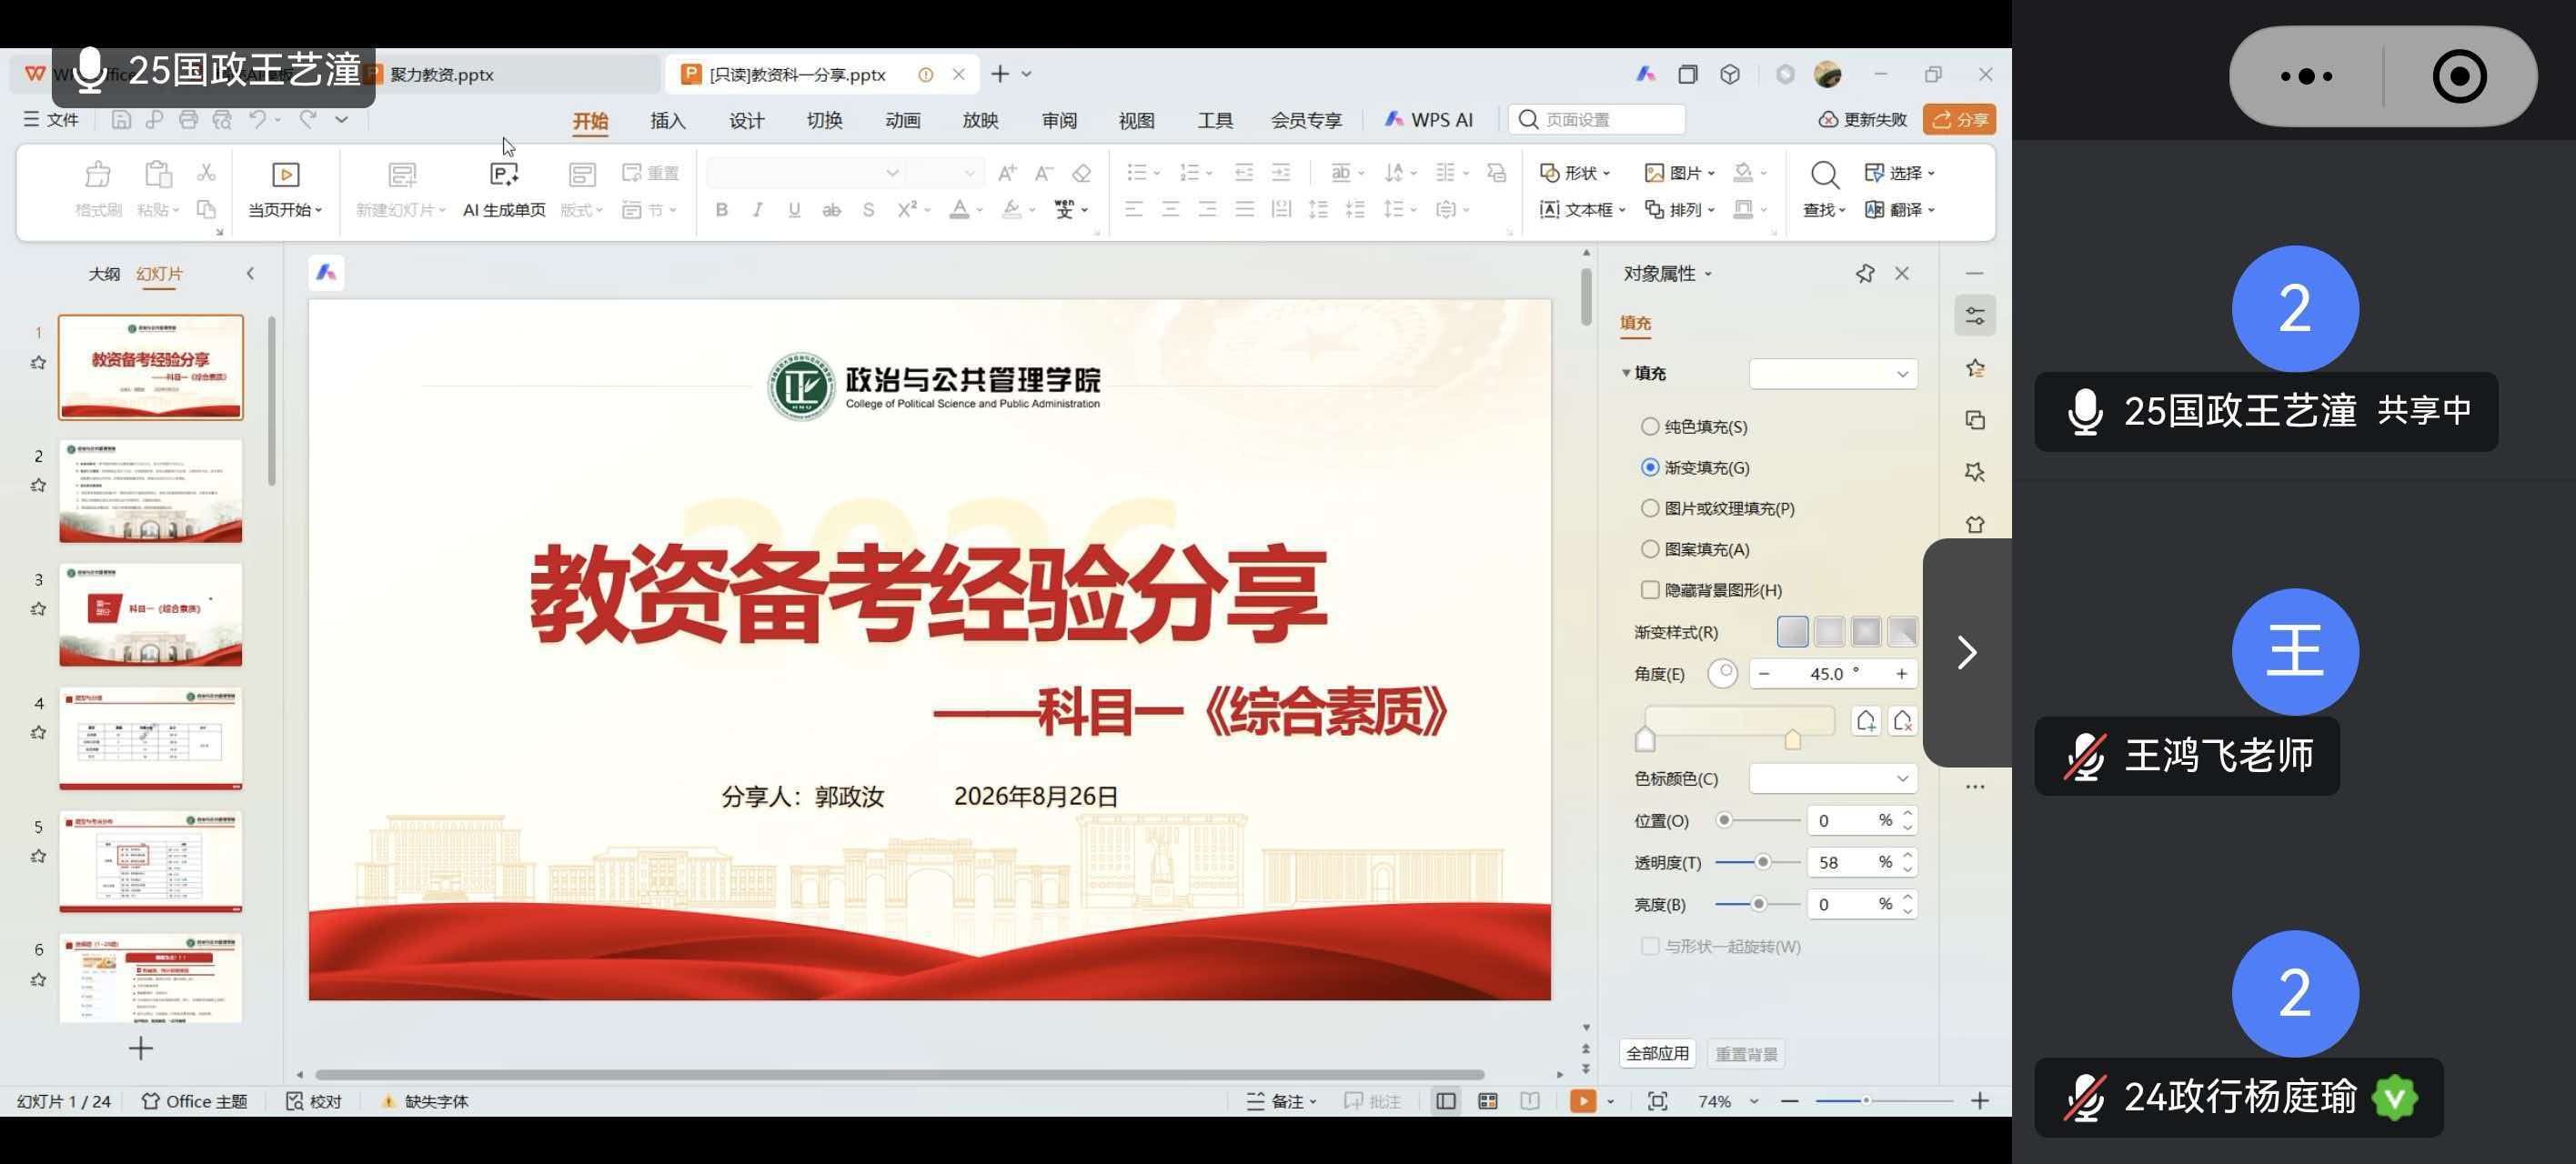Select the 图片或纹理填充(P) radio button
This screenshot has height=1164, width=2576.
click(x=1650, y=509)
